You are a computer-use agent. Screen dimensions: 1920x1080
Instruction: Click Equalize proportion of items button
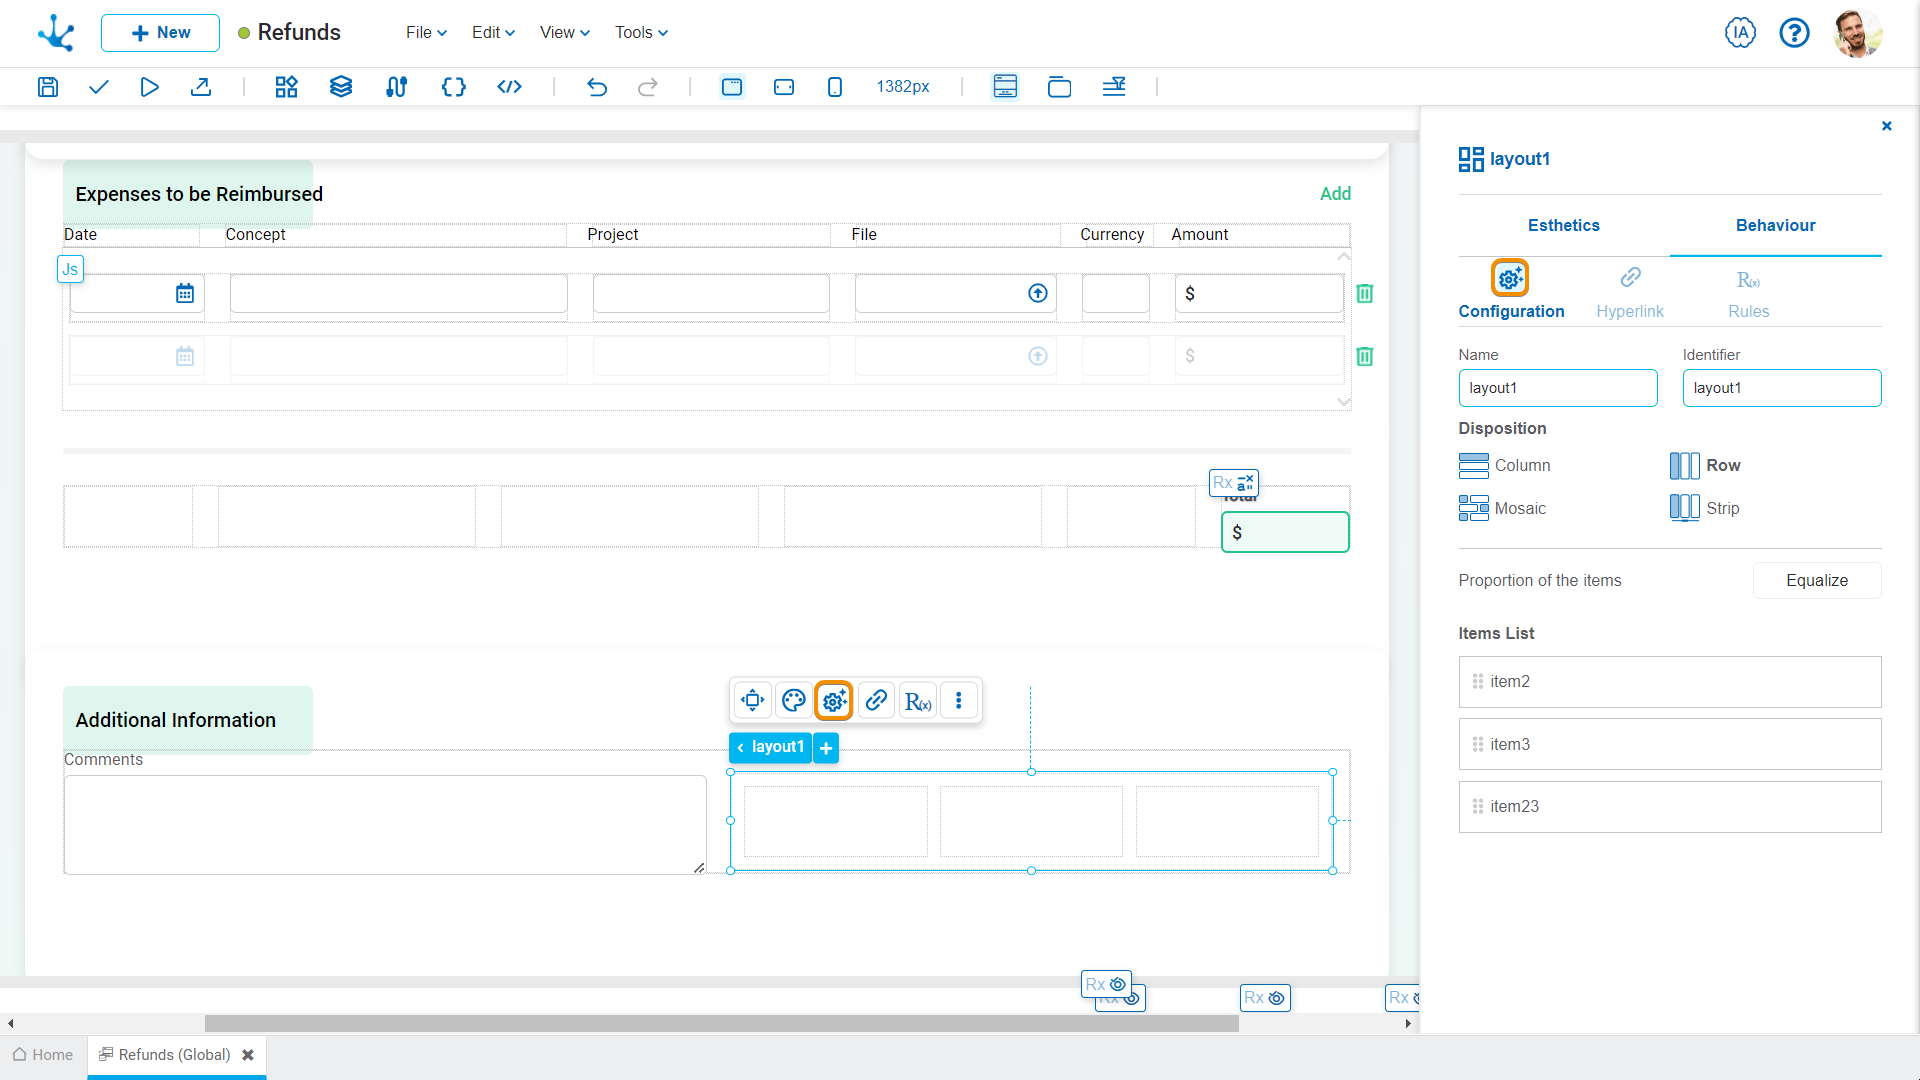(x=1817, y=580)
